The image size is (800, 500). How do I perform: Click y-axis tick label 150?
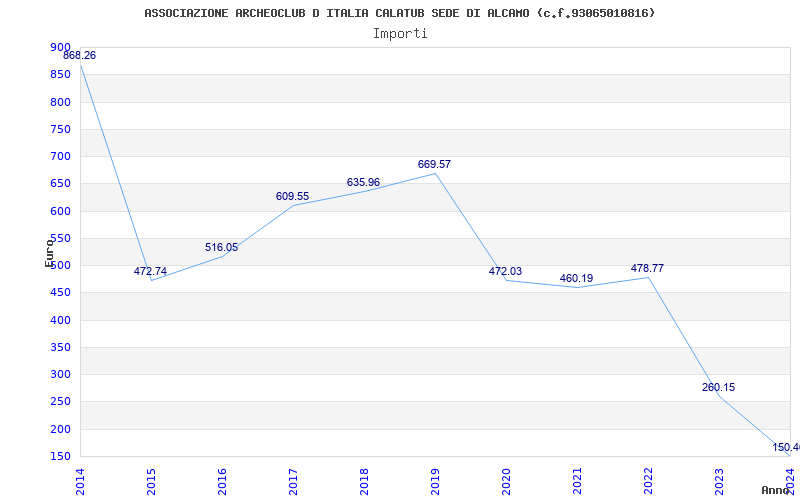[60, 457]
